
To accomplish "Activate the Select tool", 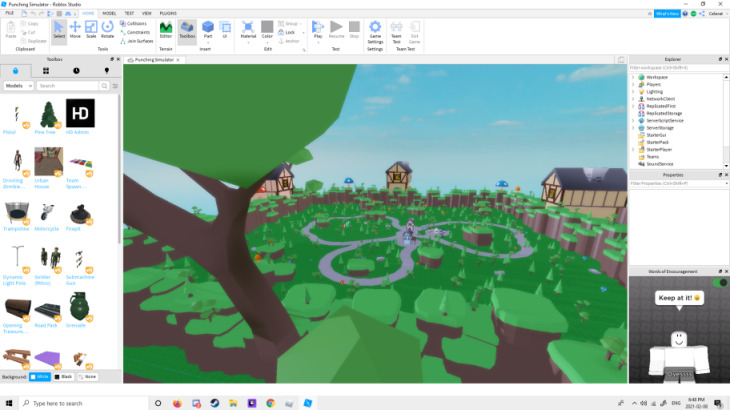I will [x=59, y=30].
